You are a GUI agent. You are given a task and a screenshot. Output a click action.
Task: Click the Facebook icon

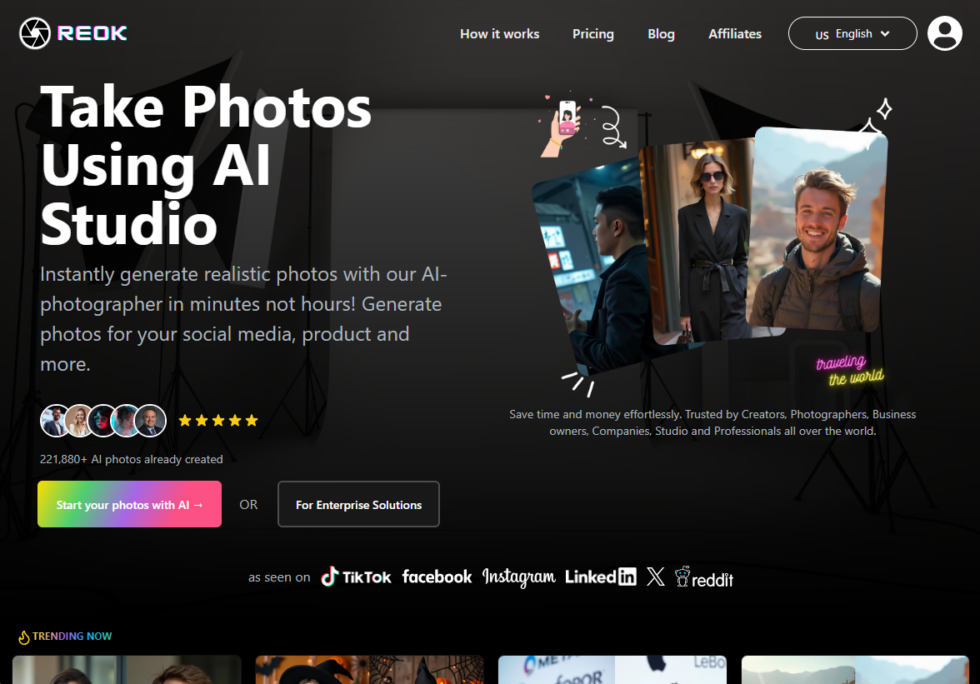[437, 576]
